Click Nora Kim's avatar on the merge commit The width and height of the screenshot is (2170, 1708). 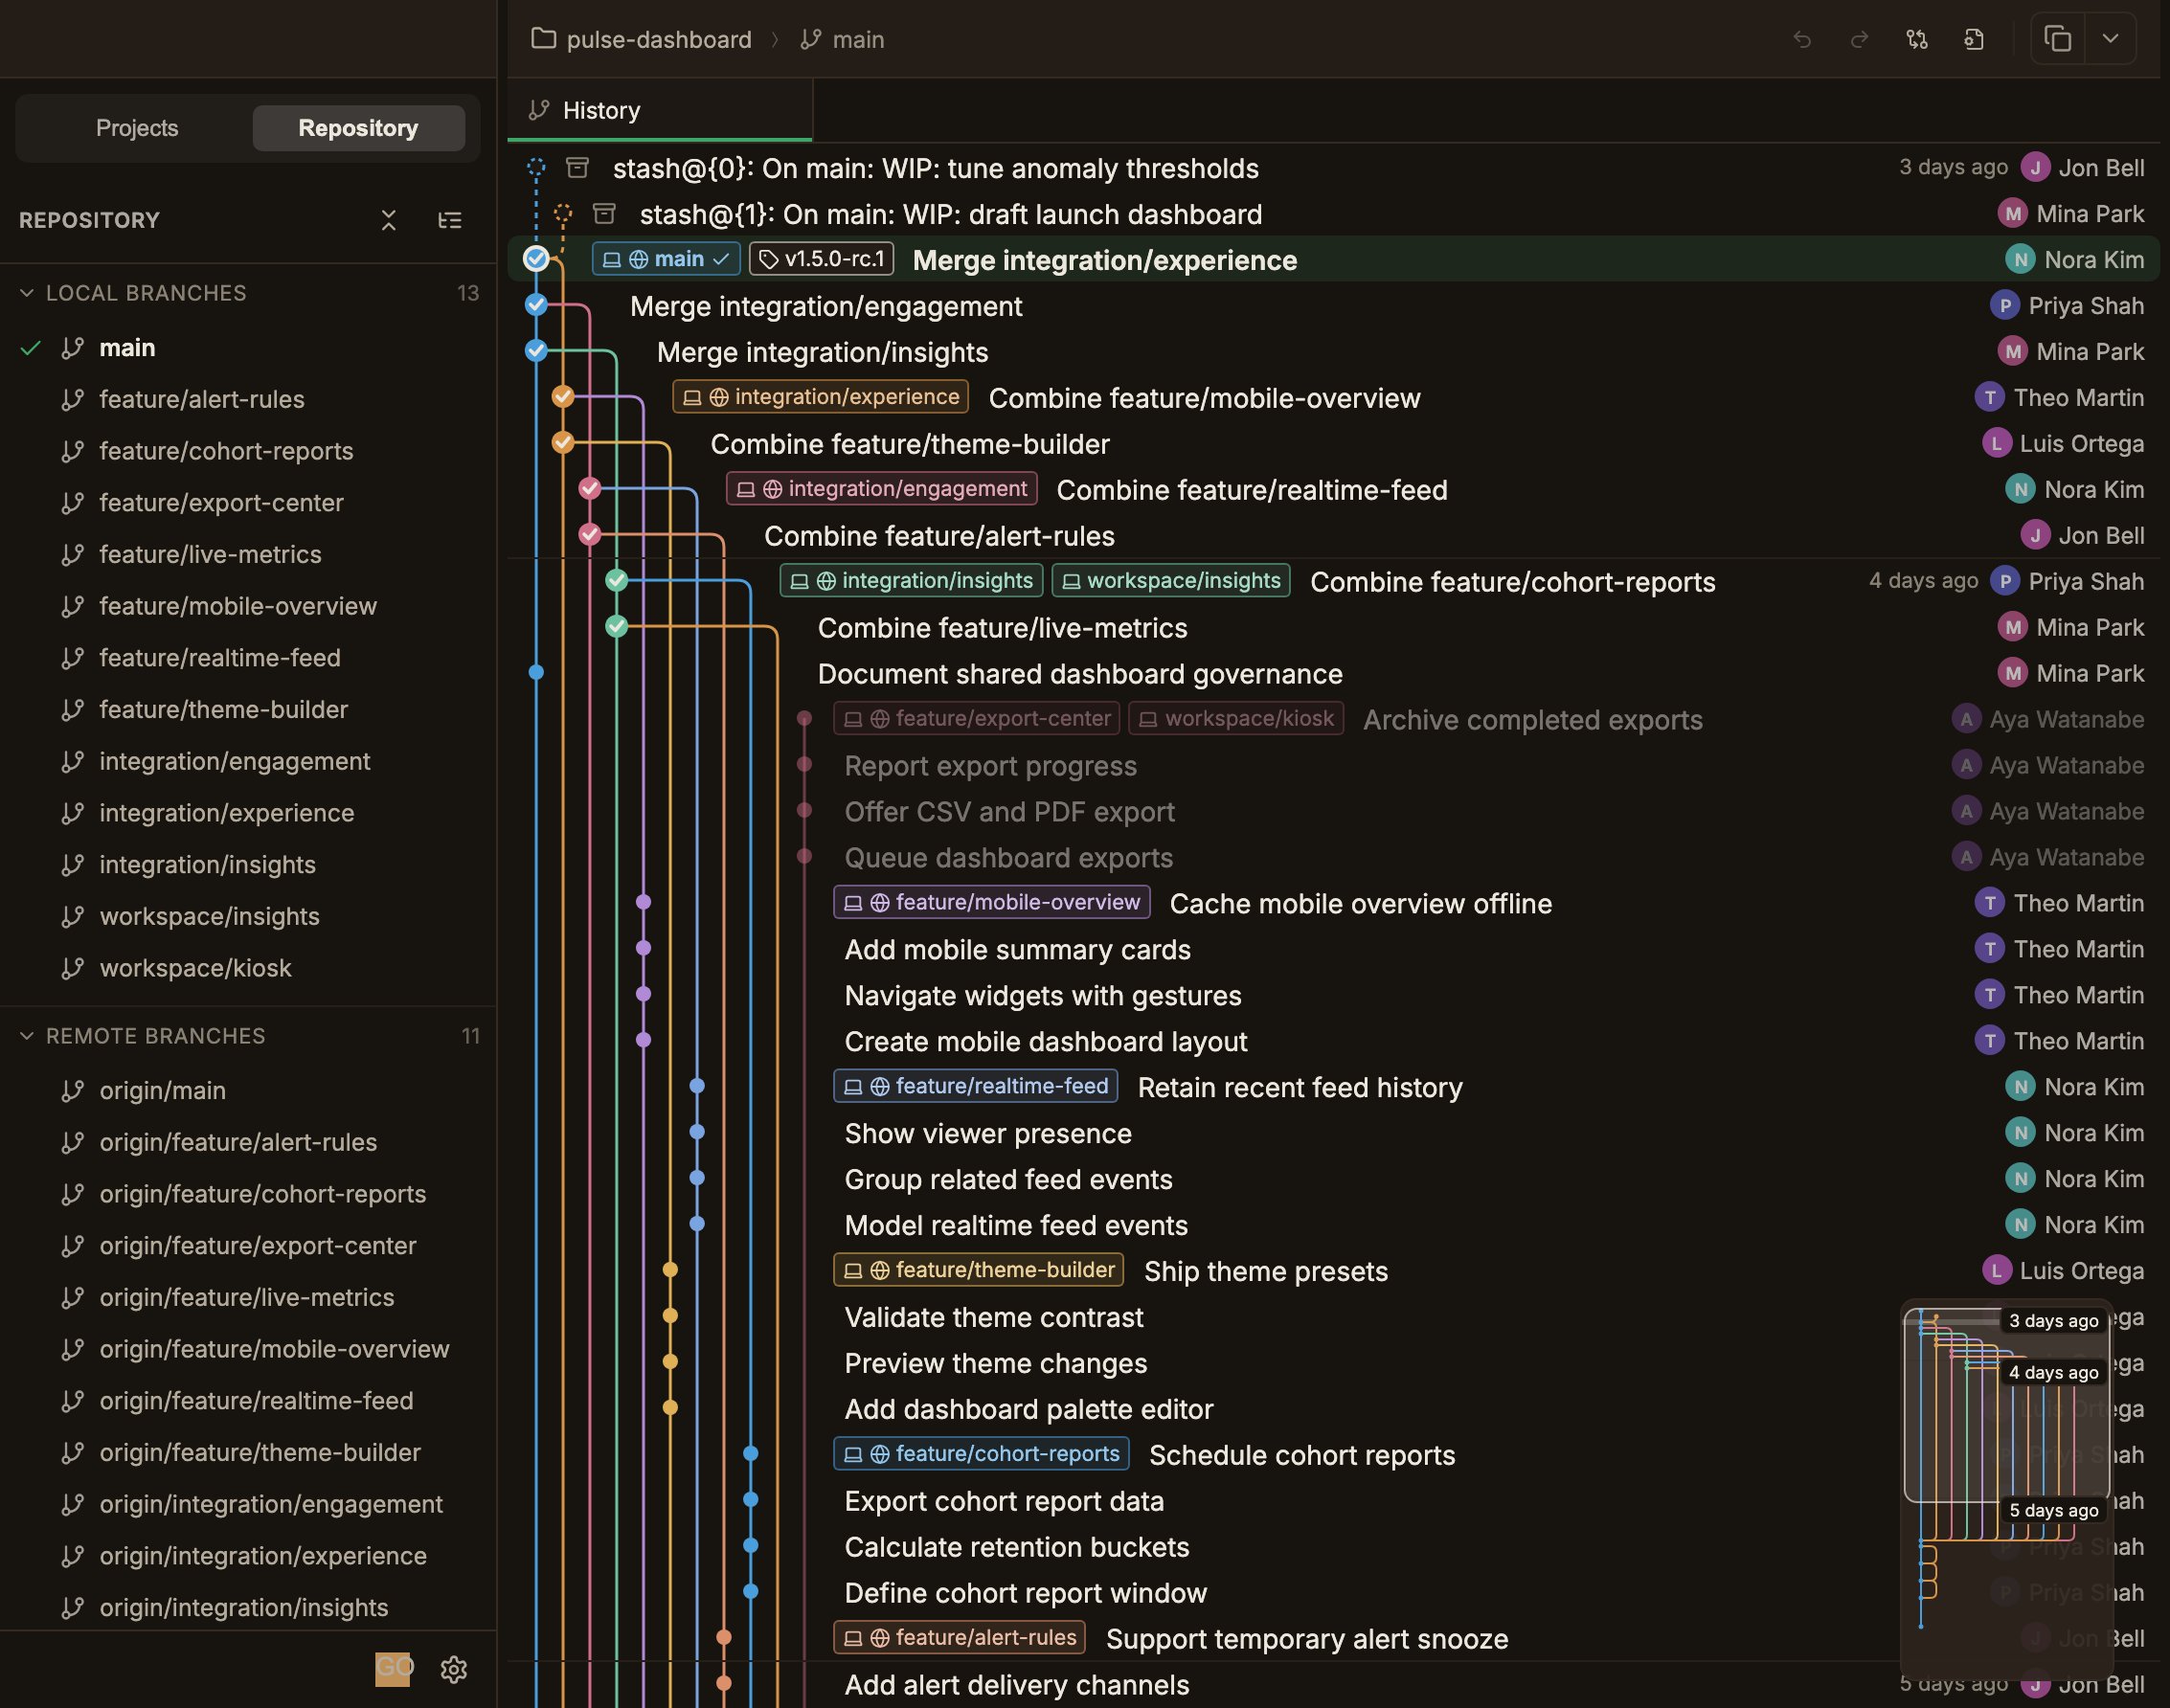pyautogui.click(x=2020, y=260)
